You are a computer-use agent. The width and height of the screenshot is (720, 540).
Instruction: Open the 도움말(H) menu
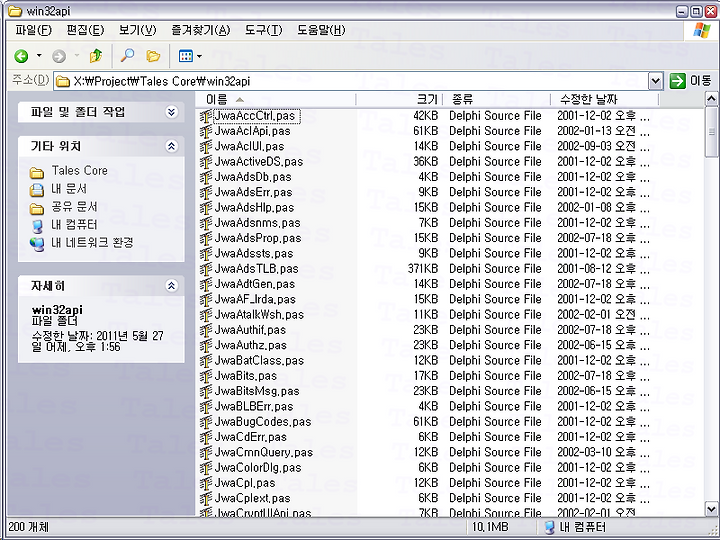click(x=321, y=30)
